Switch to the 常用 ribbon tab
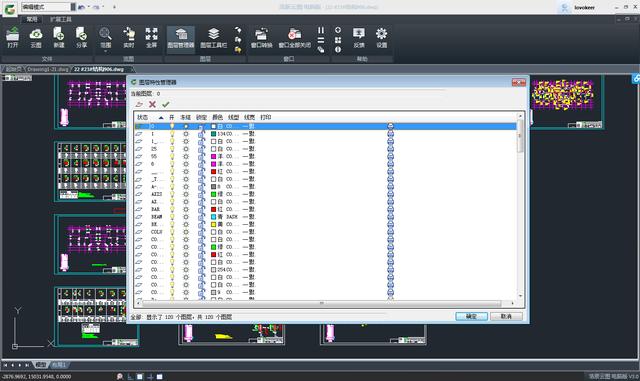This screenshot has width=640, height=381. (32, 19)
